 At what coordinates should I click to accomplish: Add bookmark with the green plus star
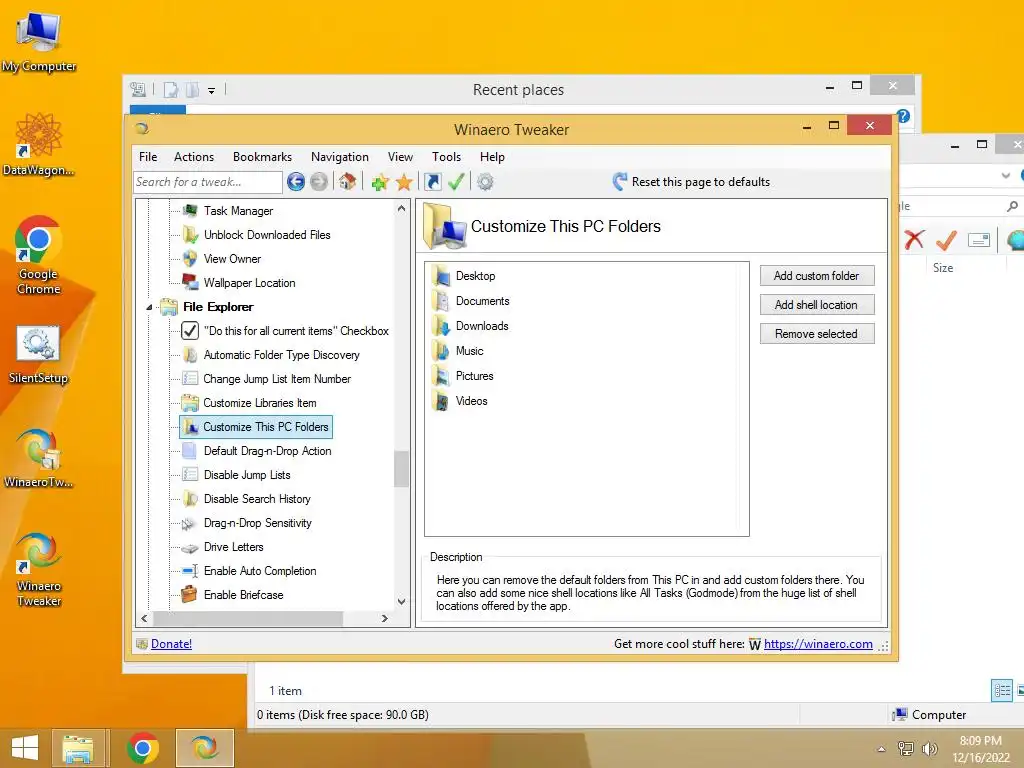379,182
